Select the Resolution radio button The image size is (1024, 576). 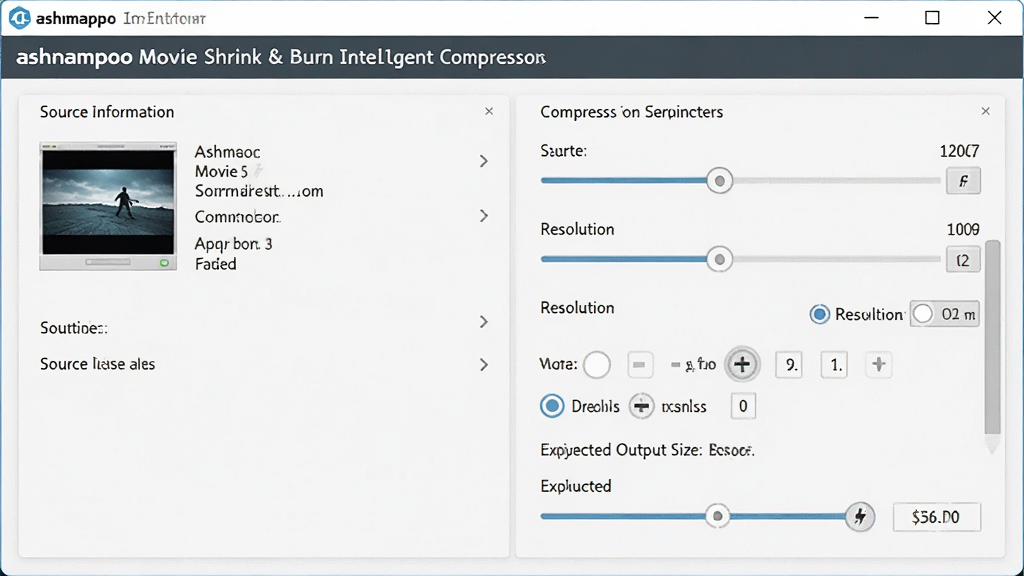point(819,314)
